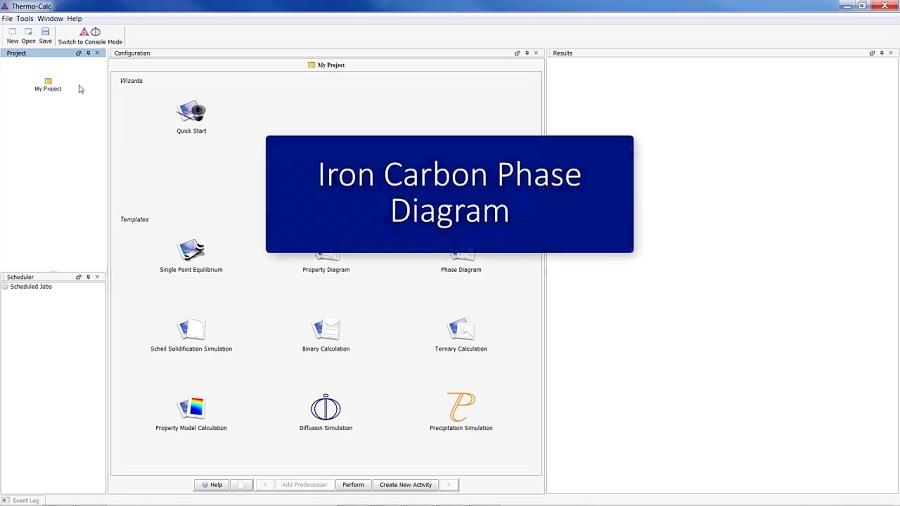This screenshot has height=506, width=900.
Task: Save the project using toolbar icon
Action: click(45, 35)
